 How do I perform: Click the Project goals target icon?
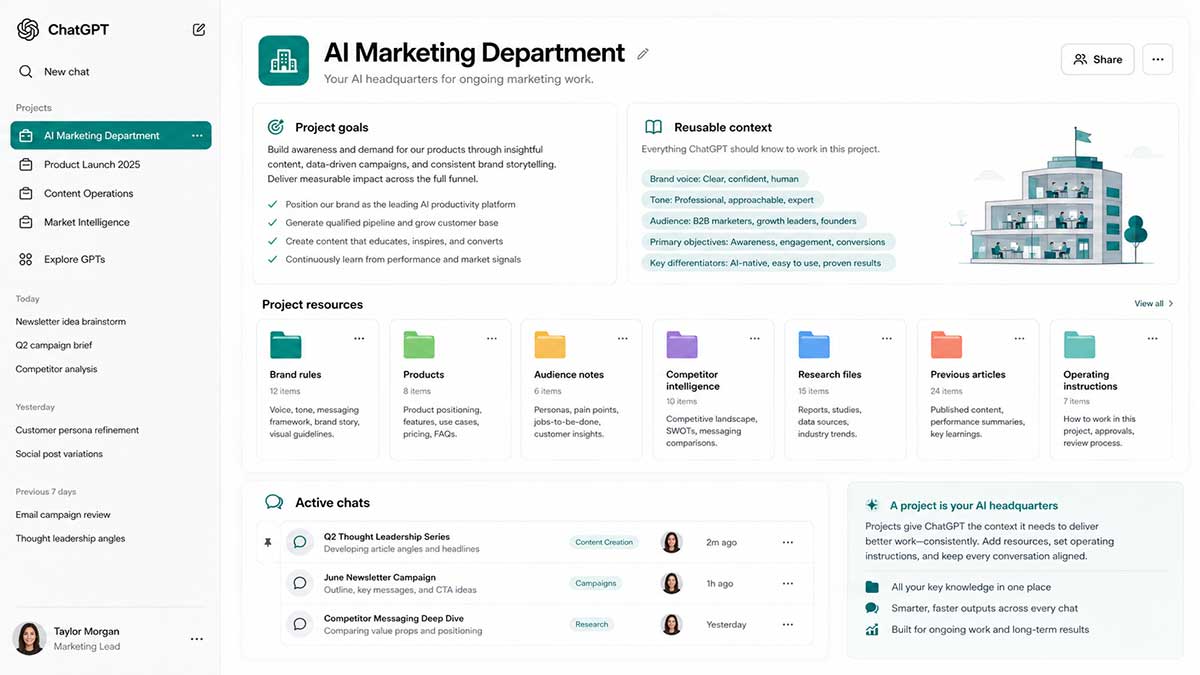[276, 127]
